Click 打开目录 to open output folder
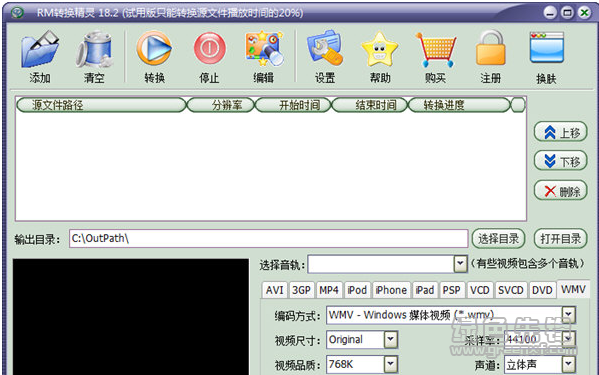 [560, 239]
